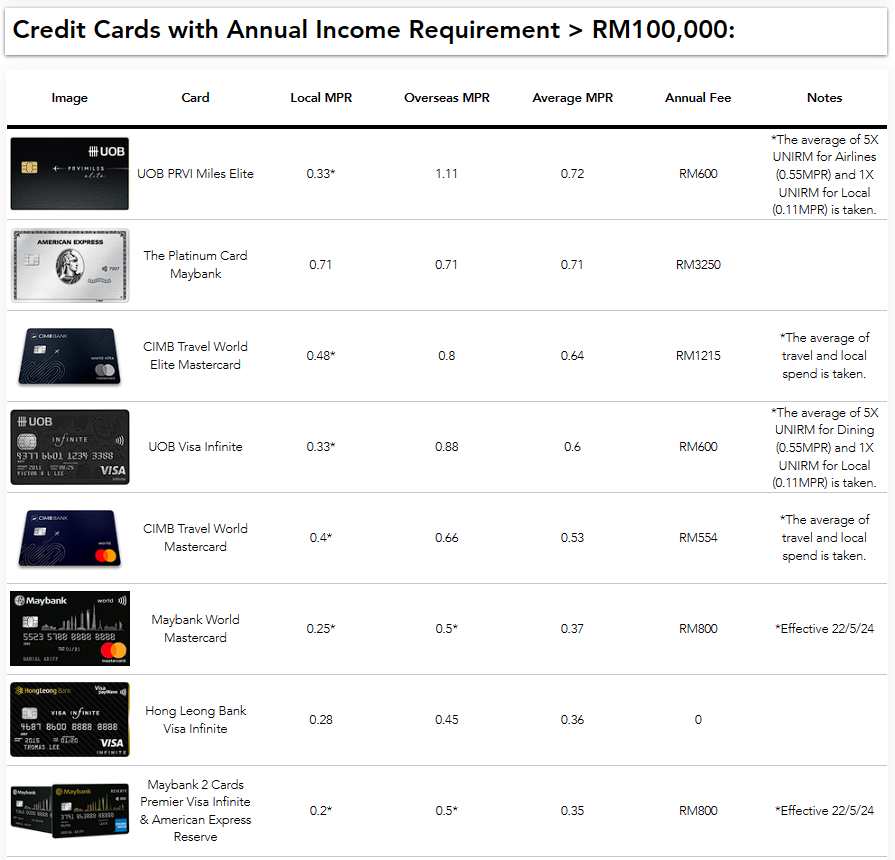Select the card name UOB PRVI Miles Elite

[195, 173]
